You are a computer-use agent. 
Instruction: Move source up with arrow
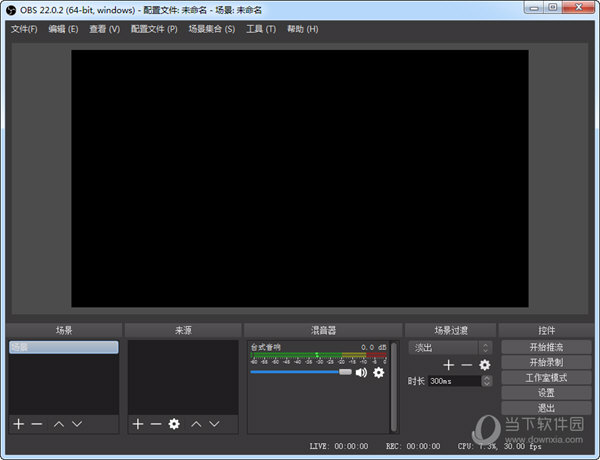point(196,424)
